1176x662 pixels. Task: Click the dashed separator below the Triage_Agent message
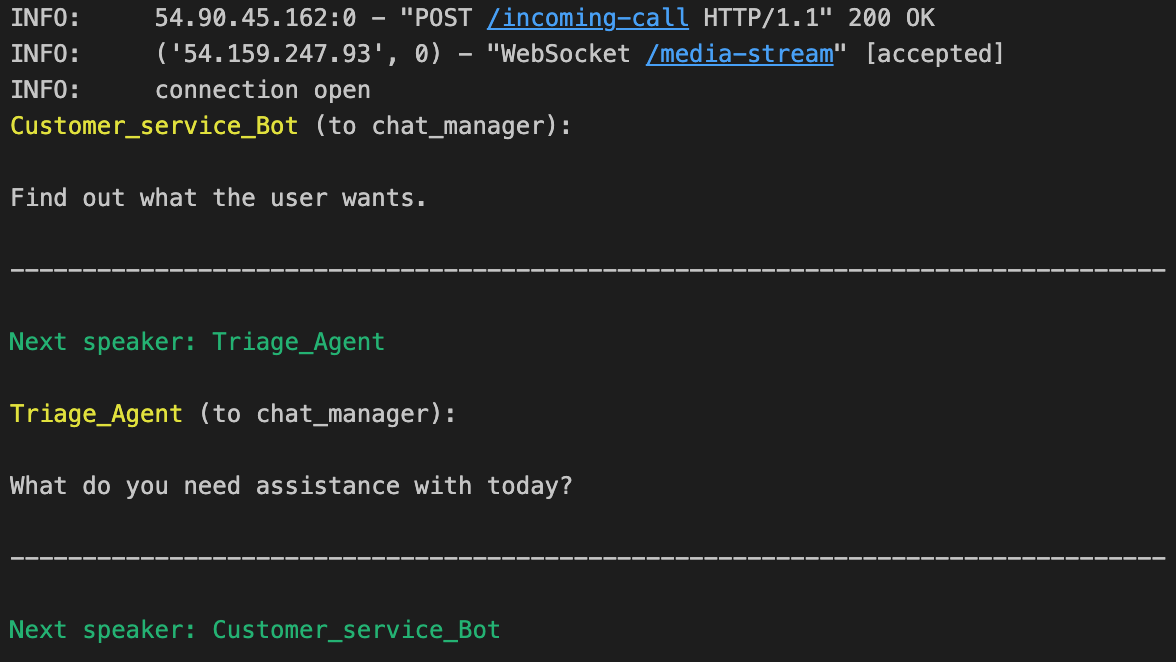pos(588,558)
